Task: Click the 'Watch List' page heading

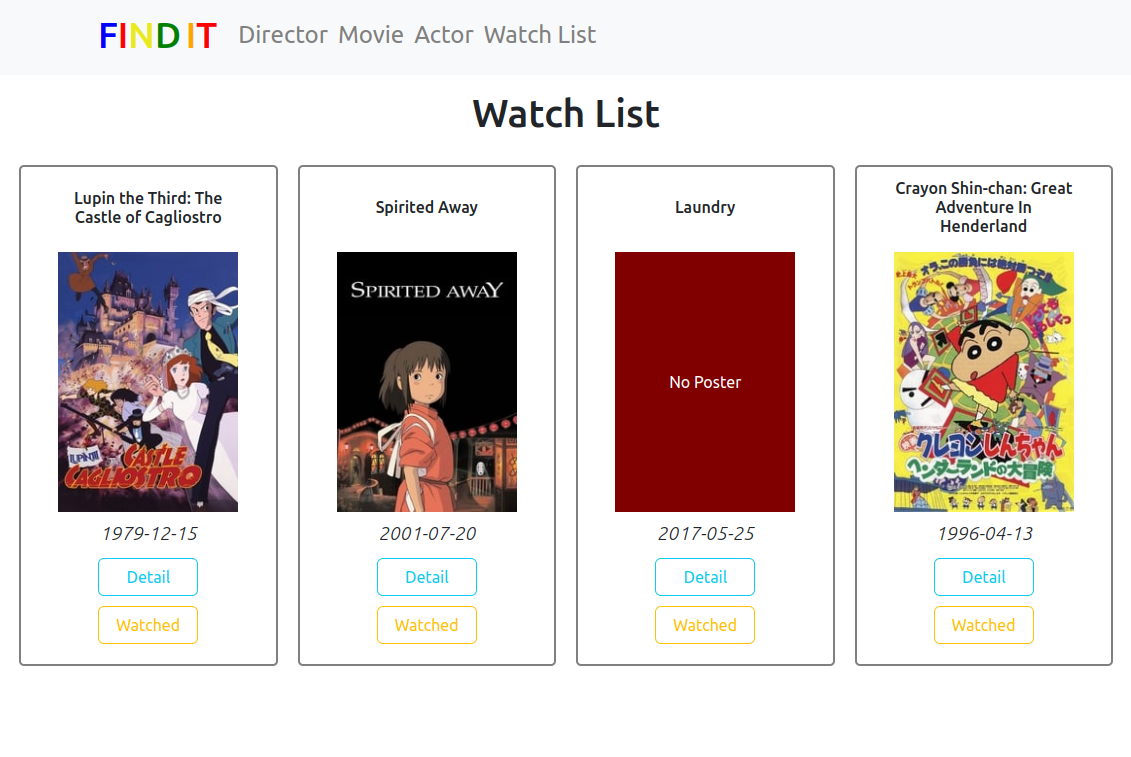Action: click(x=566, y=113)
